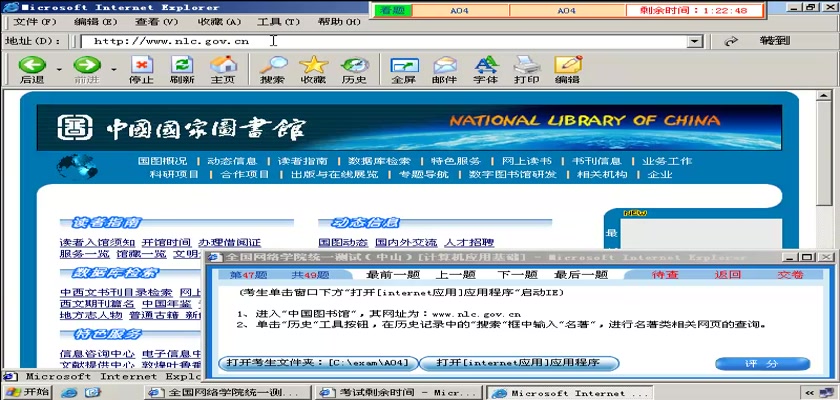Click the page scrollbar up arrow
This screenshot has width=840, height=400.
click(823, 96)
